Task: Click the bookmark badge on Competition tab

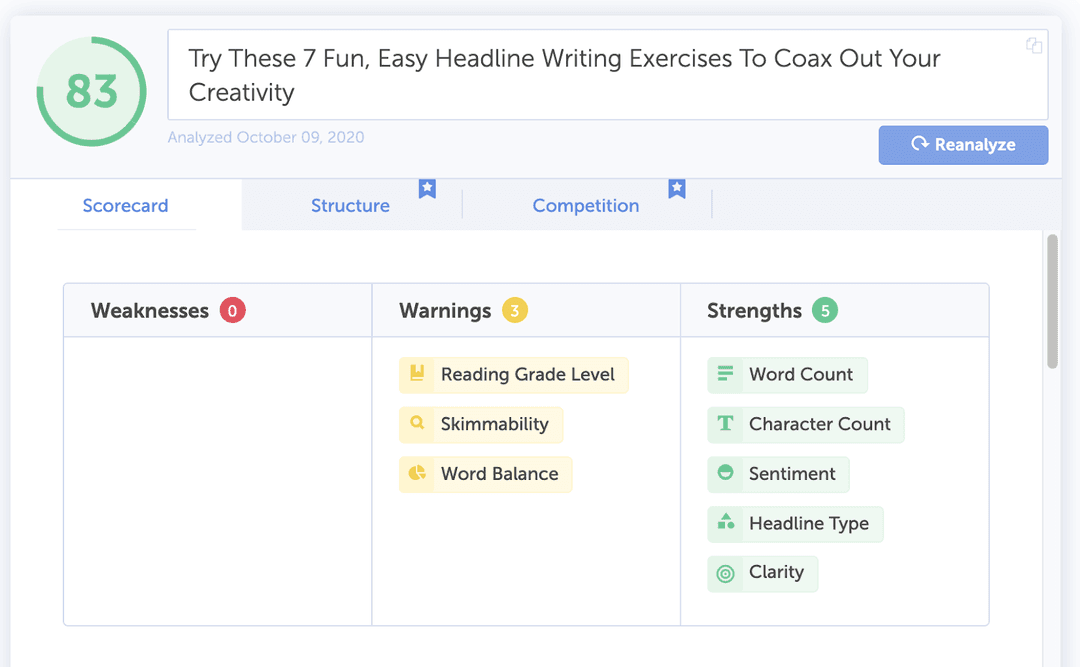Action: 677,188
